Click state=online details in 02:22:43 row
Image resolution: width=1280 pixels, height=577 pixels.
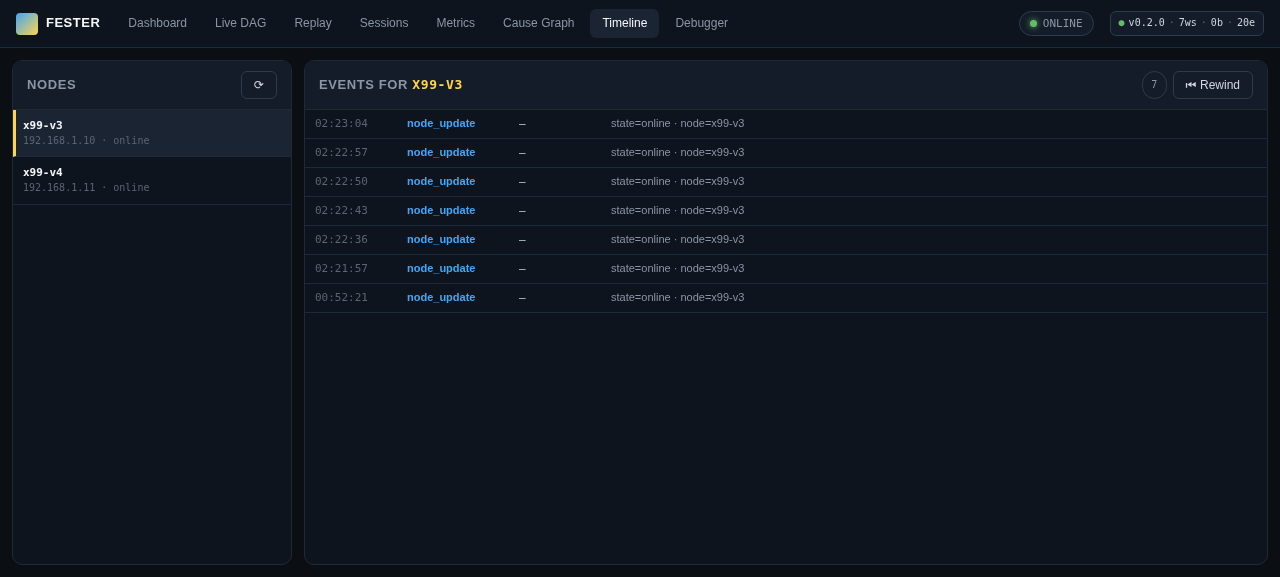(x=678, y=211)
